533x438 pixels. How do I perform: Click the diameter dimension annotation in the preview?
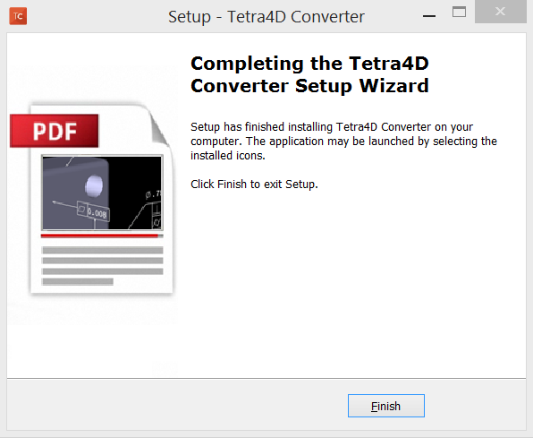click(x=154, y=195)
